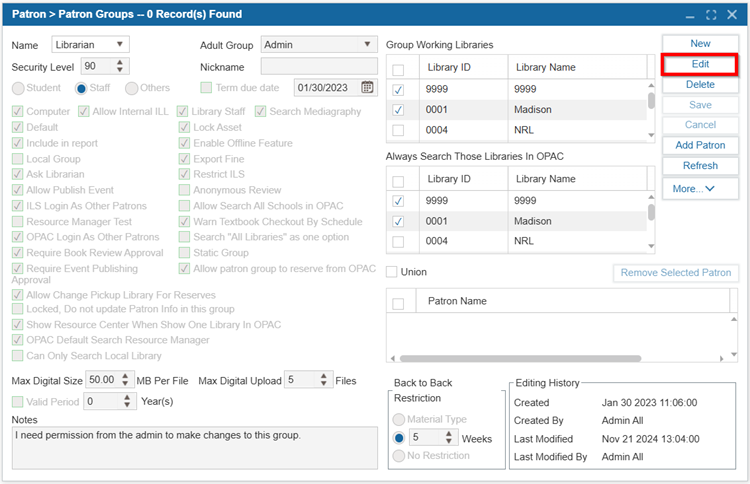Click Madison cell in Always Search Libraries
750x484 pixels.
532,221
